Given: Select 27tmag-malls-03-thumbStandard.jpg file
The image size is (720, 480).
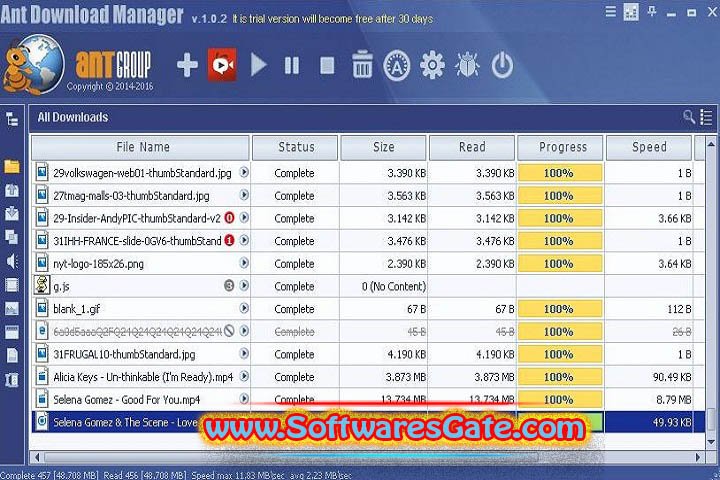Looking at the screenshot, I should pos(131,196).
